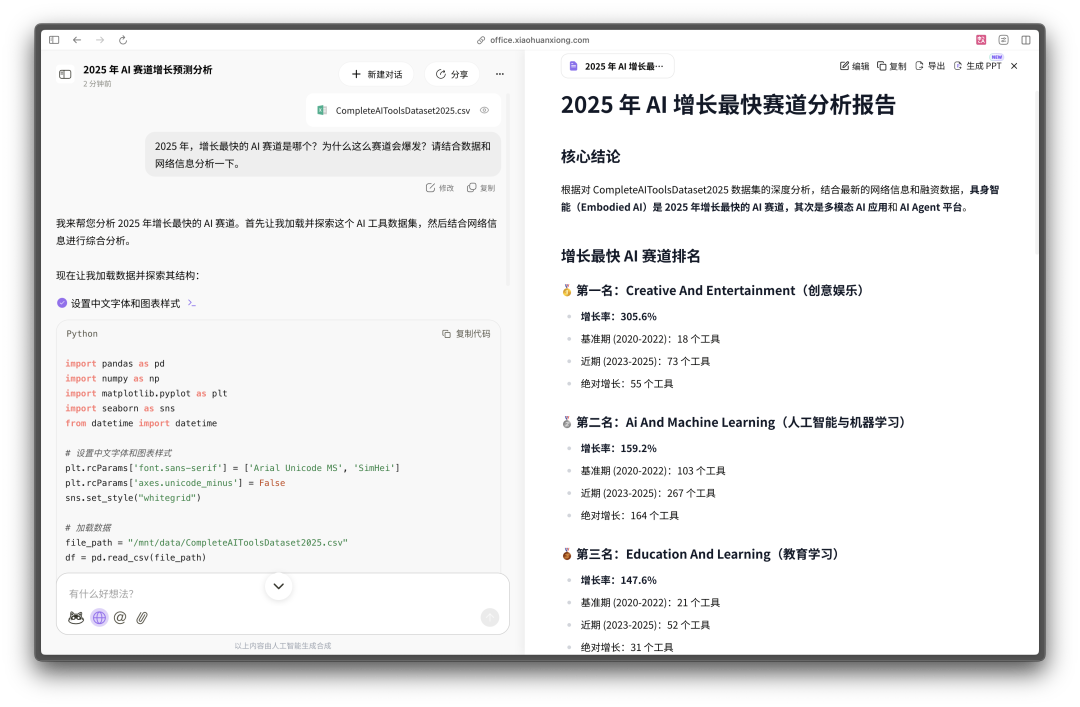
Task: Toggle the browser sidebar panel icon
Action: (x=54, y=40)
